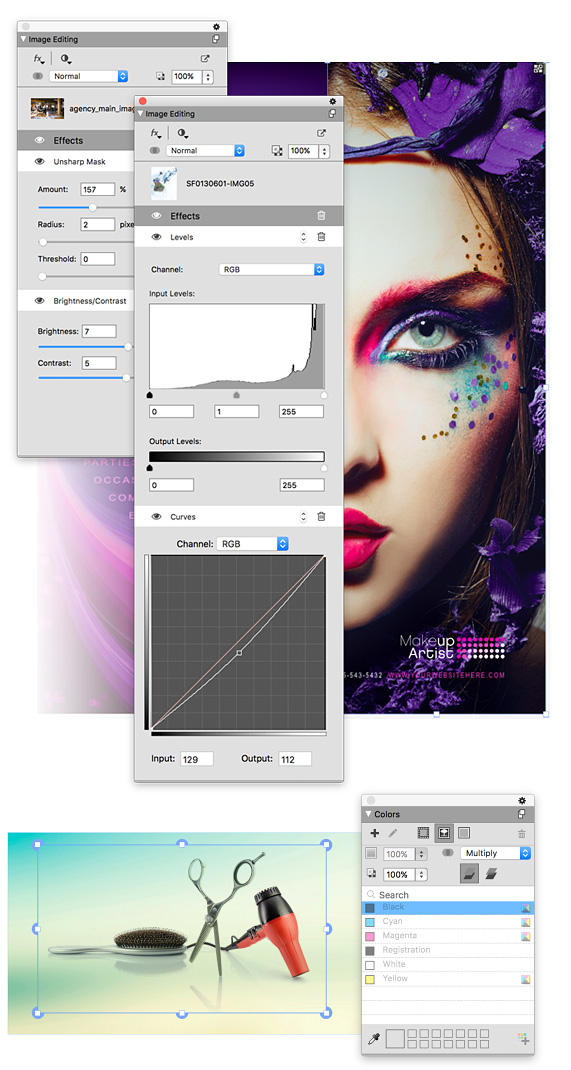Click the add-swatches-to-colors icon in Colors panel
Image resolution: width=571 pixels, height=1070 pixels.
(524, 1039)
